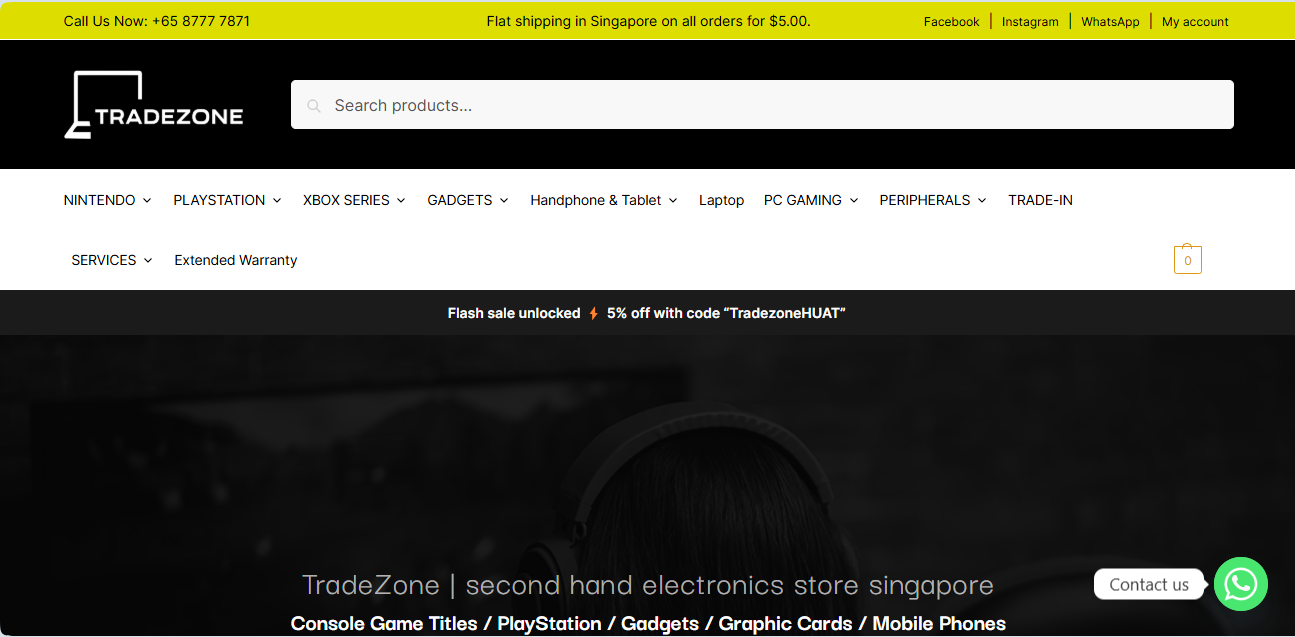Click the flash sale lightning bolt icon
Image resolution: width=1295 pixels, height=637 pixels.
pyautogui.click(x=593, y=313)
